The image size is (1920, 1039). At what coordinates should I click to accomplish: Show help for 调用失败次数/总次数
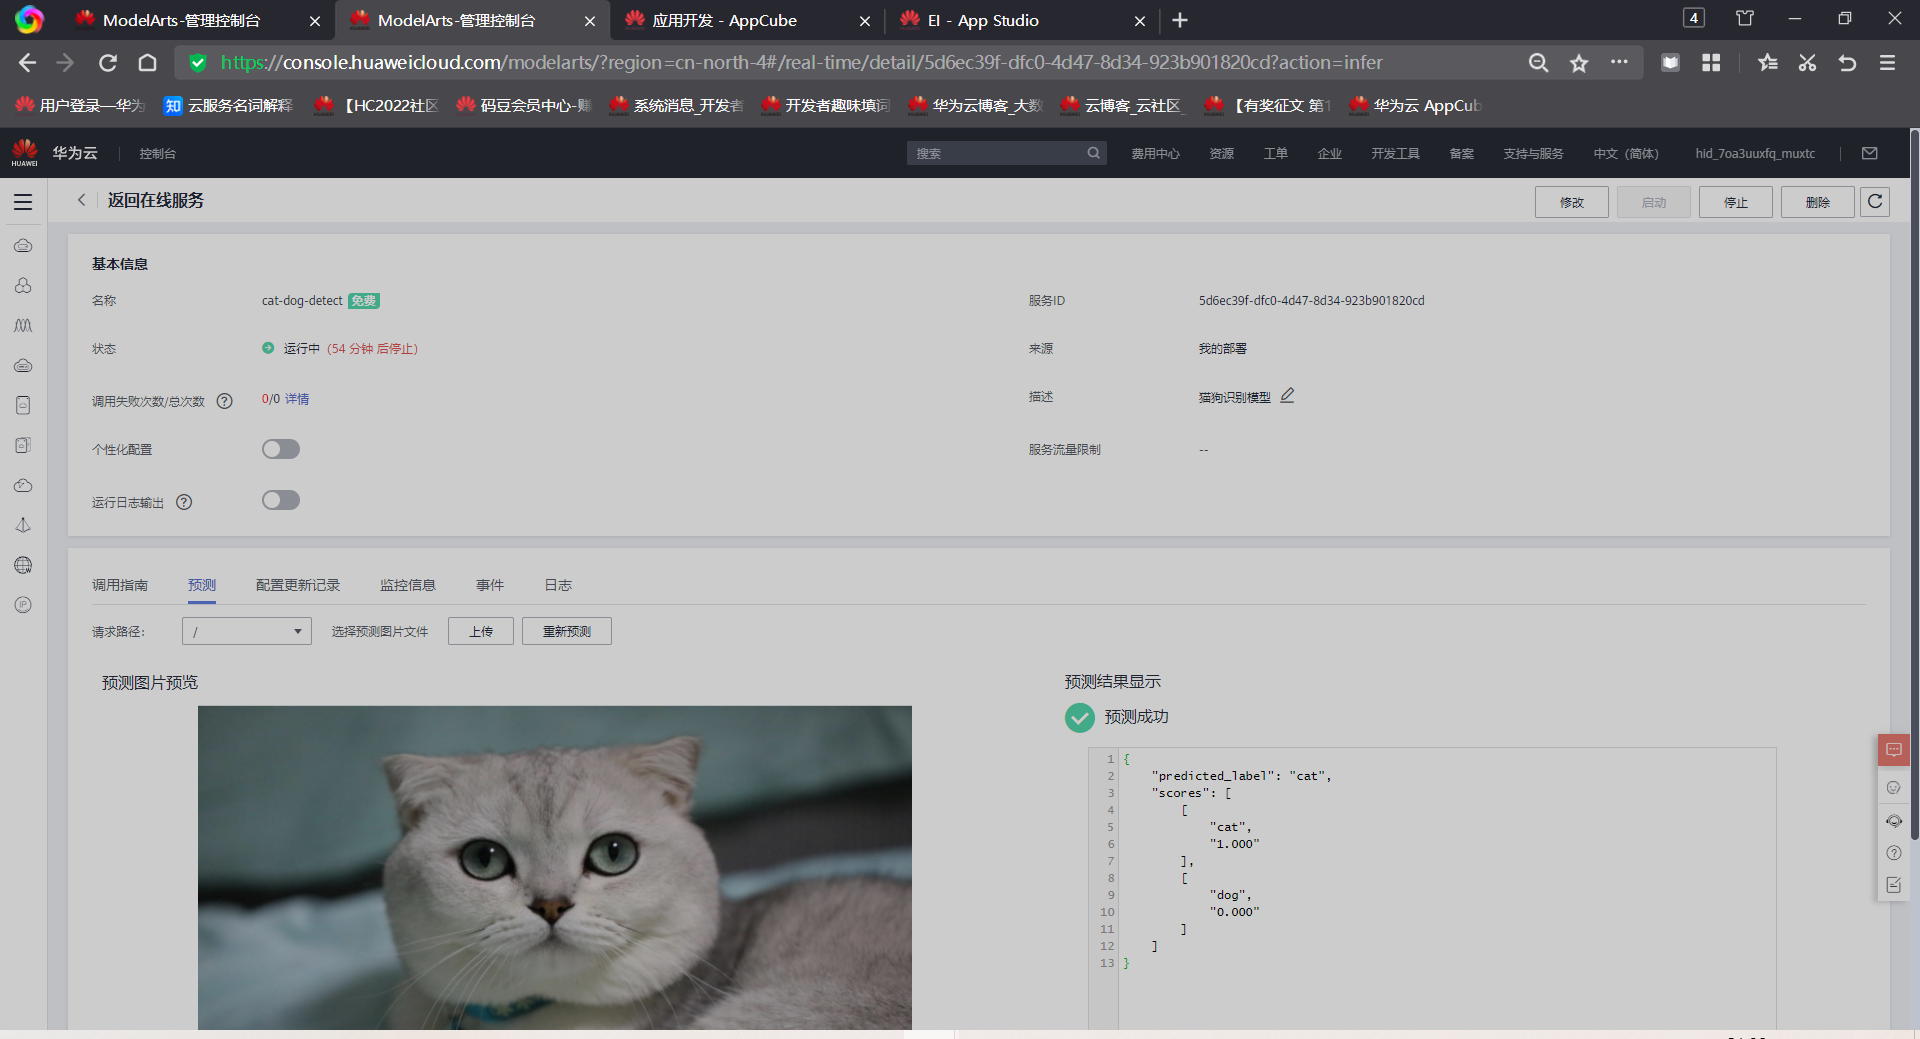[x=225, y=401]
